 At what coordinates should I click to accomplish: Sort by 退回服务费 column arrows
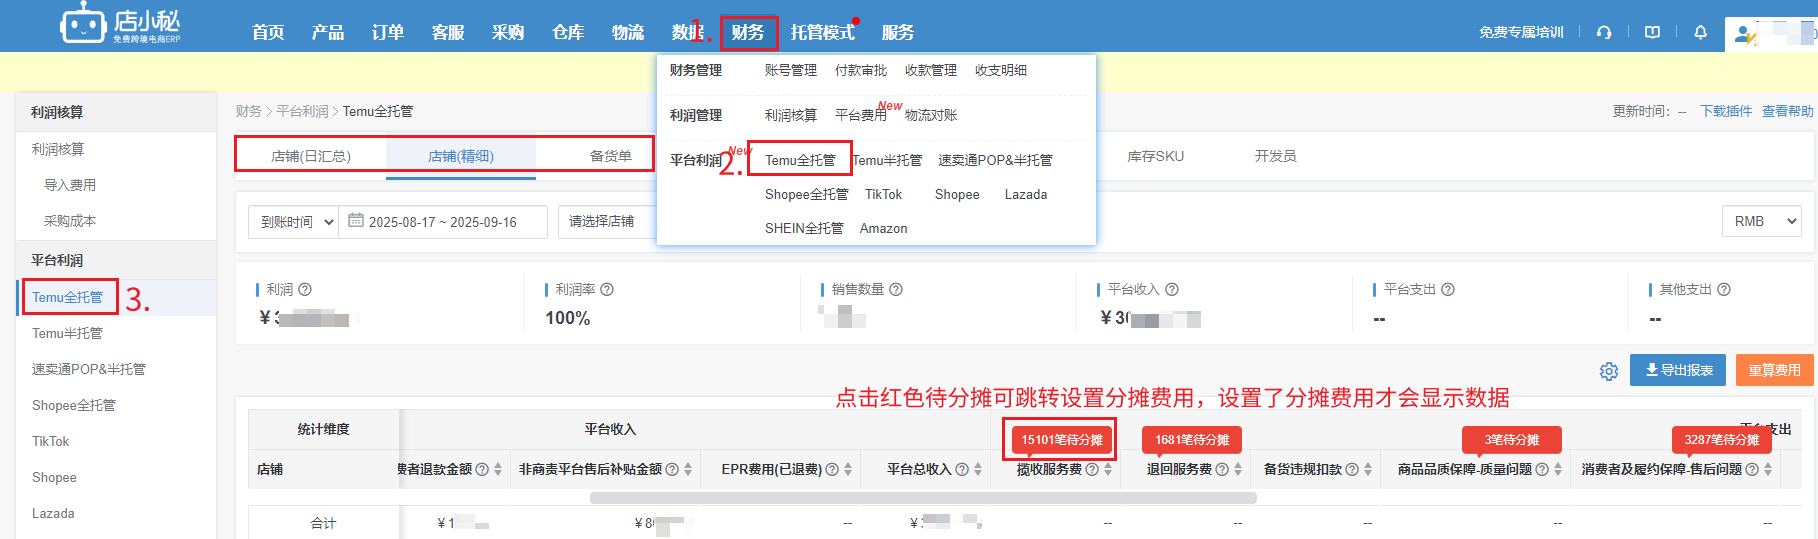1238,469
